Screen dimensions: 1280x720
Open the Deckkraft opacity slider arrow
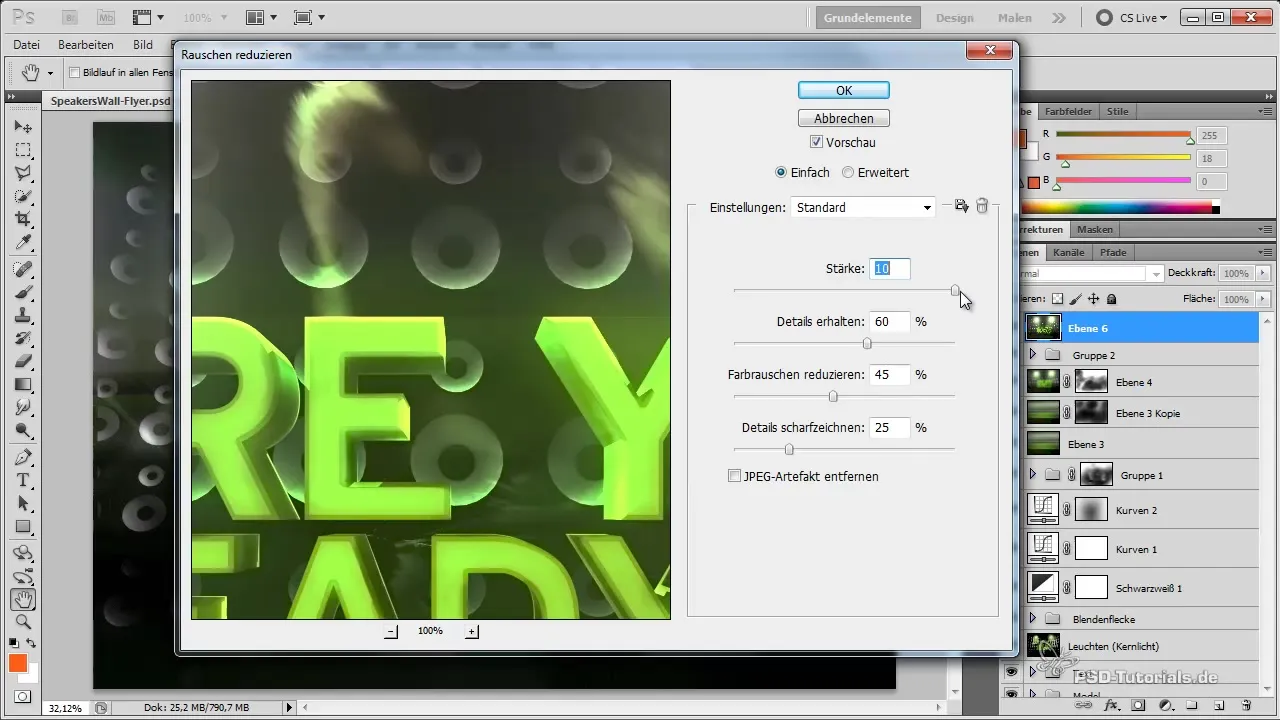1262,273
